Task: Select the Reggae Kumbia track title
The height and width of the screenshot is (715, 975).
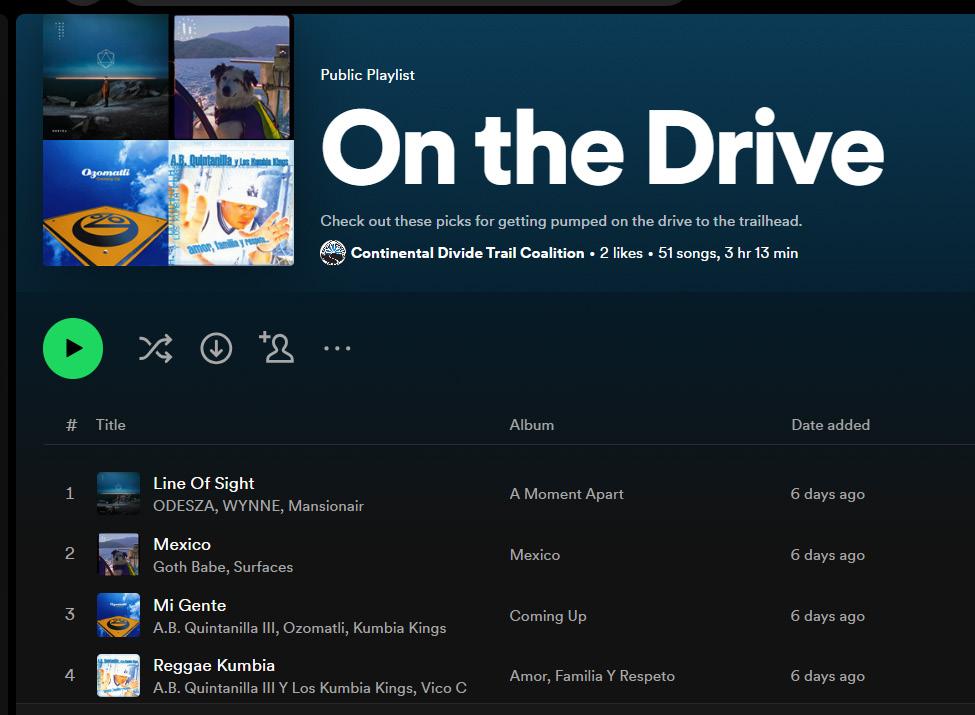Action: [214, 665]
